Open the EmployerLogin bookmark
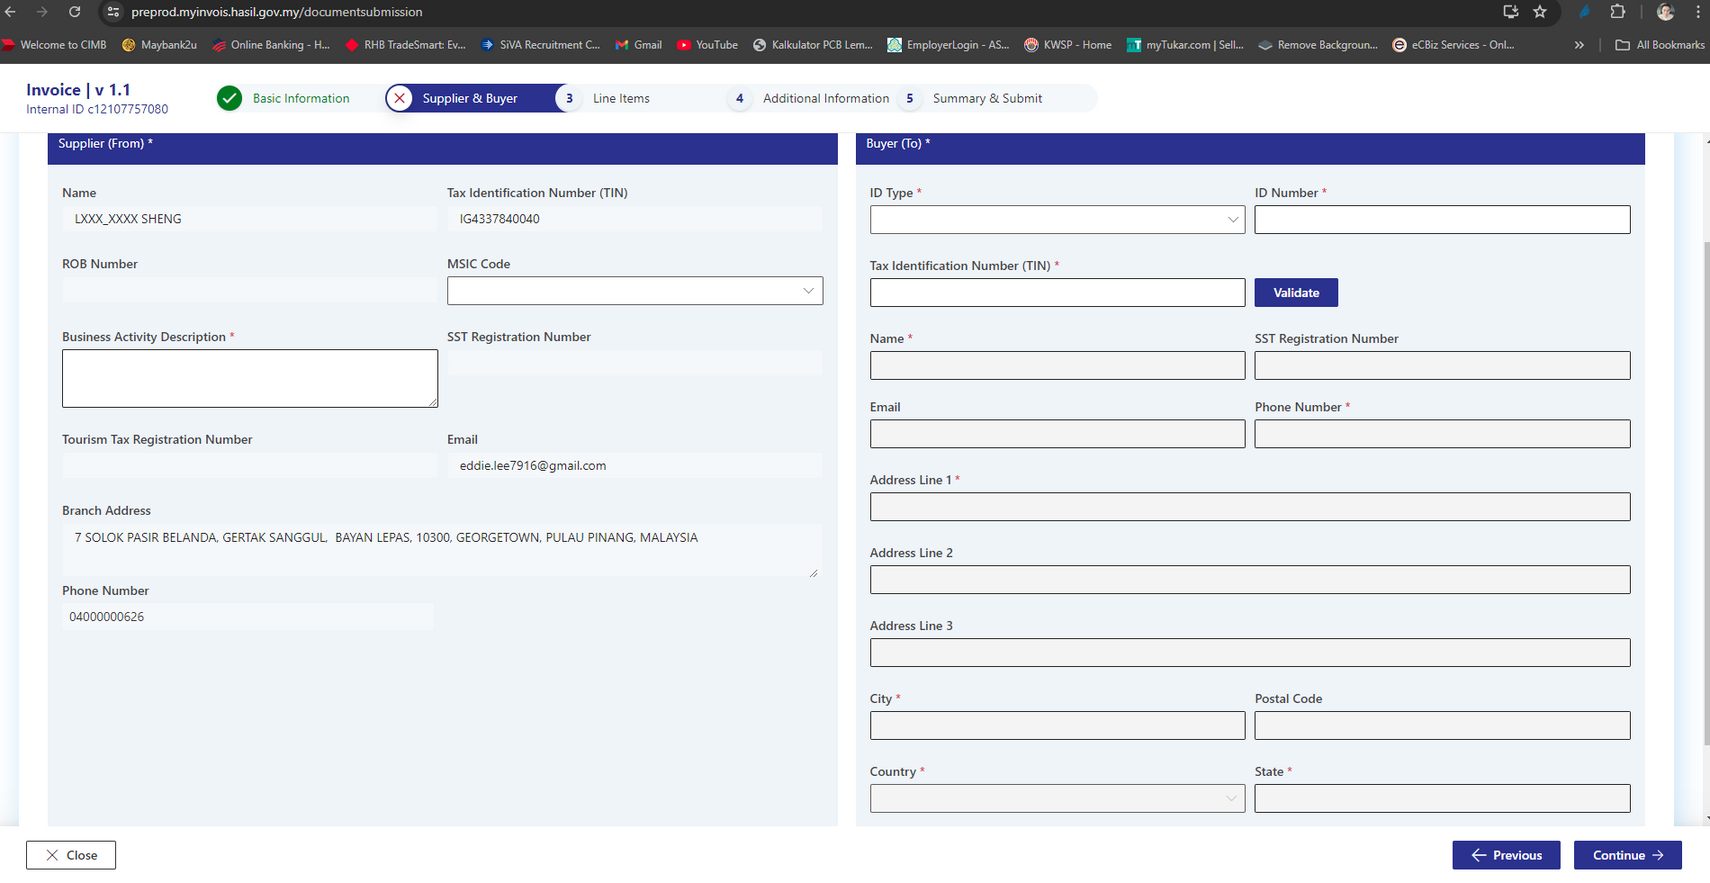 click(x=948, y=45)
